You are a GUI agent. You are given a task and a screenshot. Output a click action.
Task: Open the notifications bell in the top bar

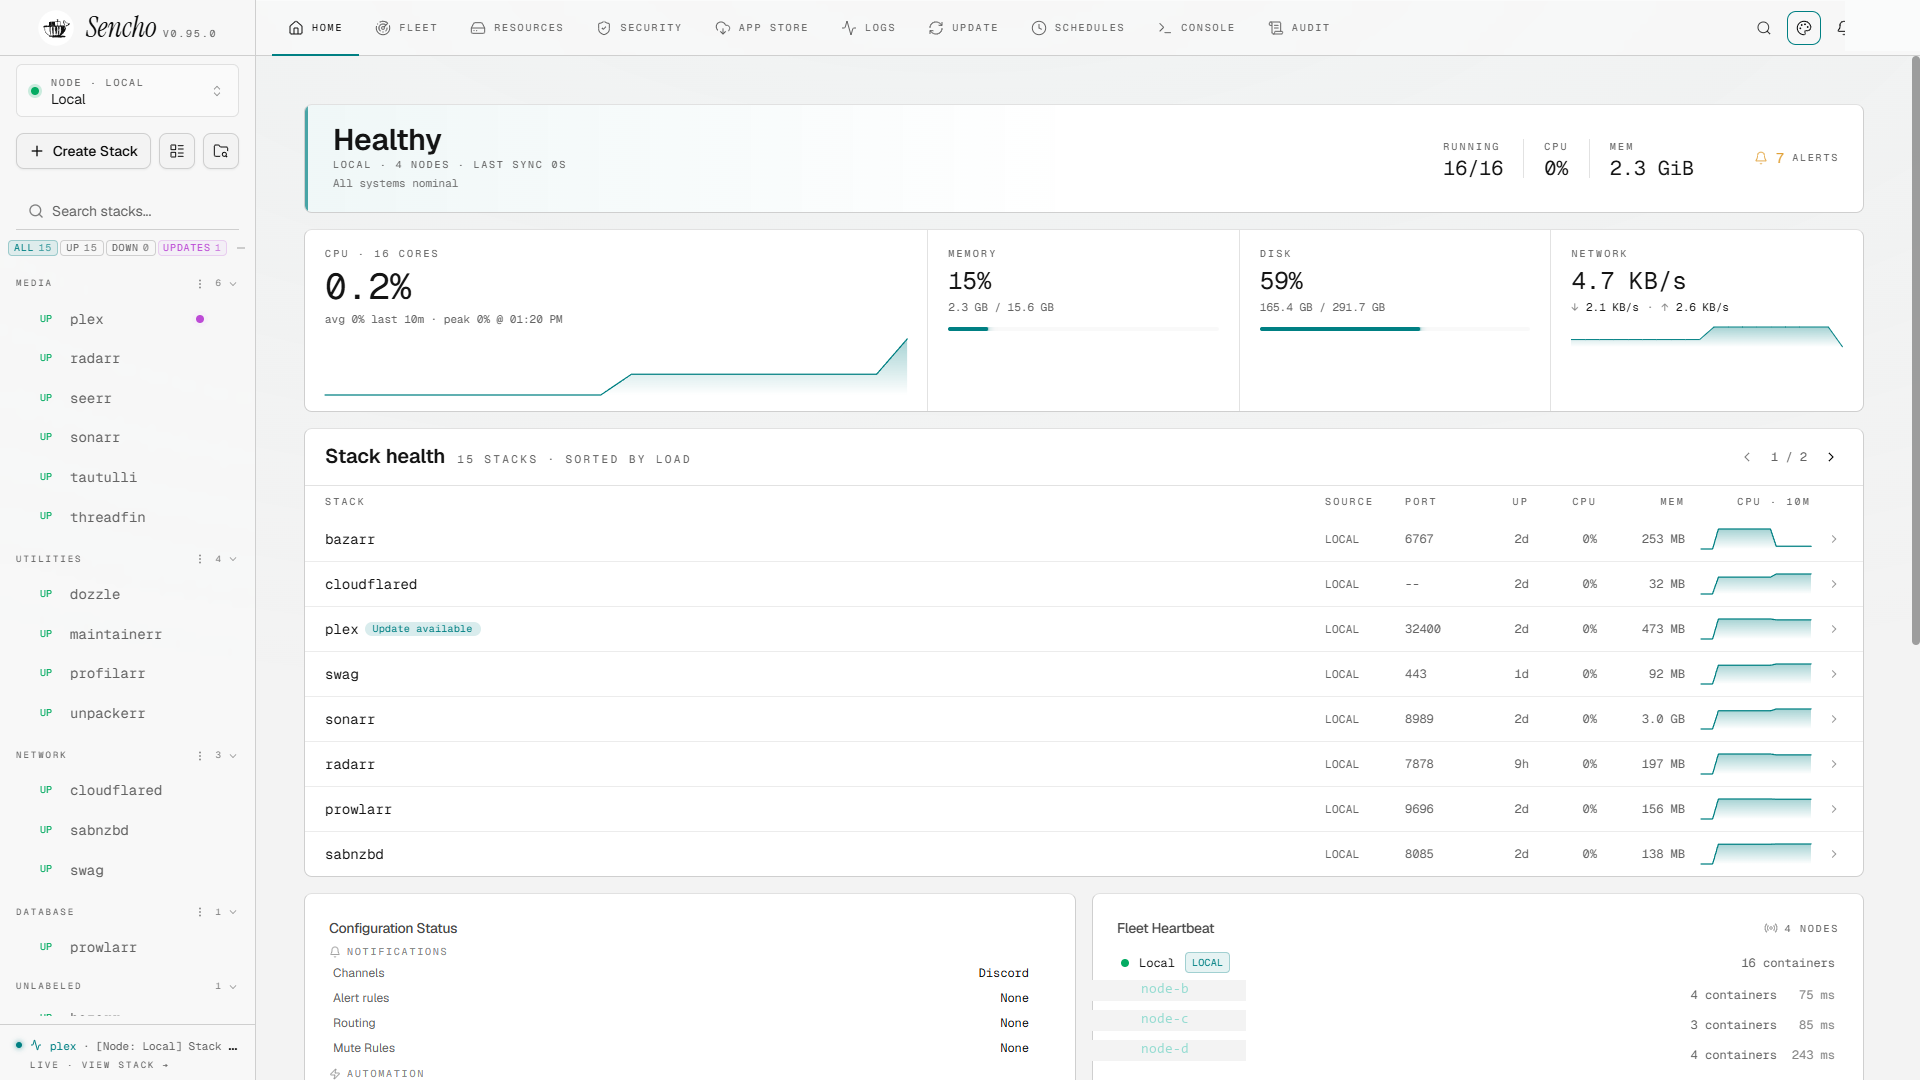(x=1842, y=28)
